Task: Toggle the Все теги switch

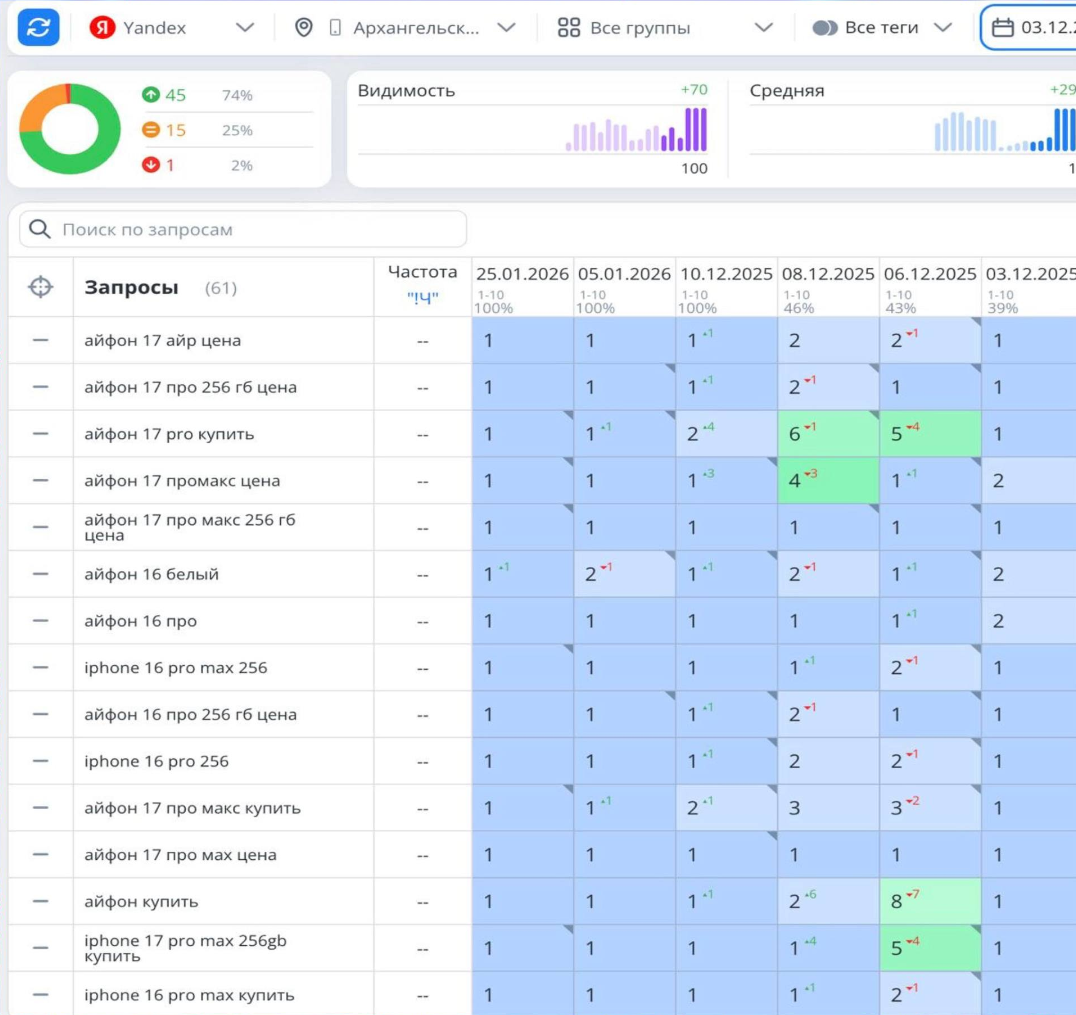Action: (824, 27)
